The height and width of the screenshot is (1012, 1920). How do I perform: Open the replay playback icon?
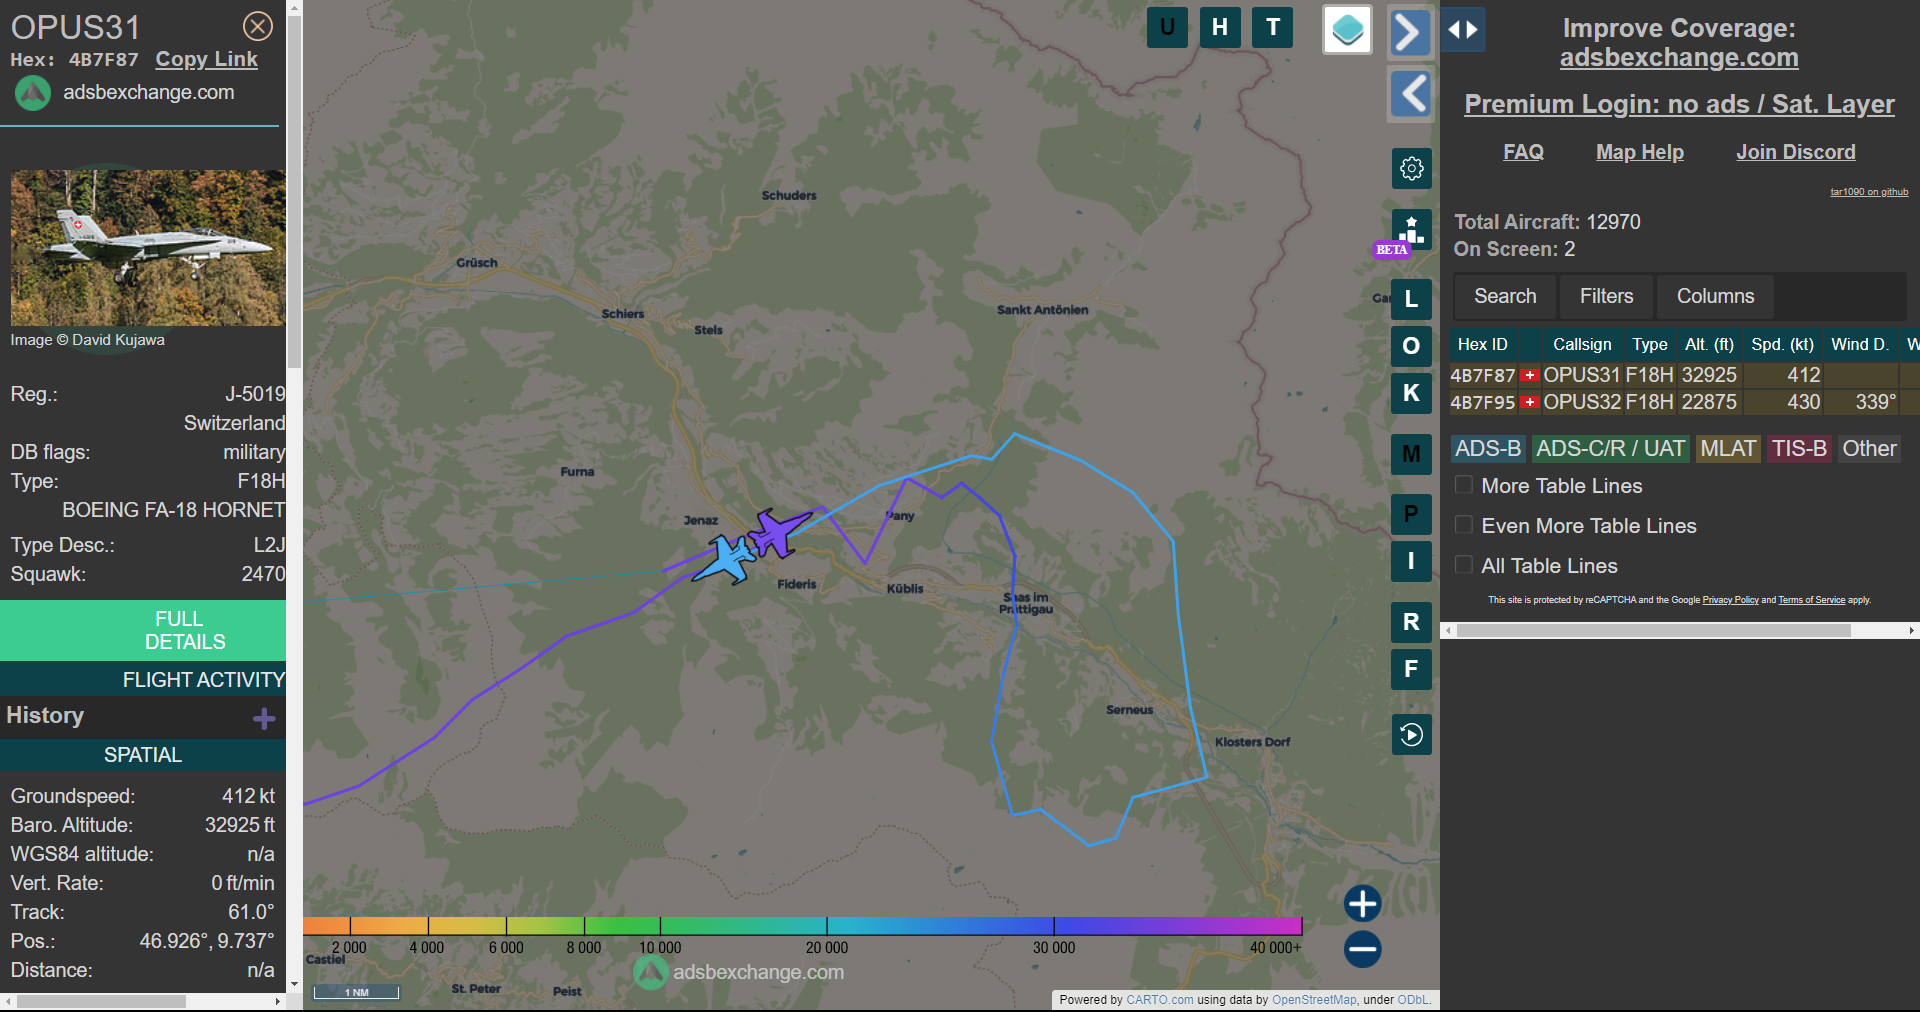coord(1411,735)
